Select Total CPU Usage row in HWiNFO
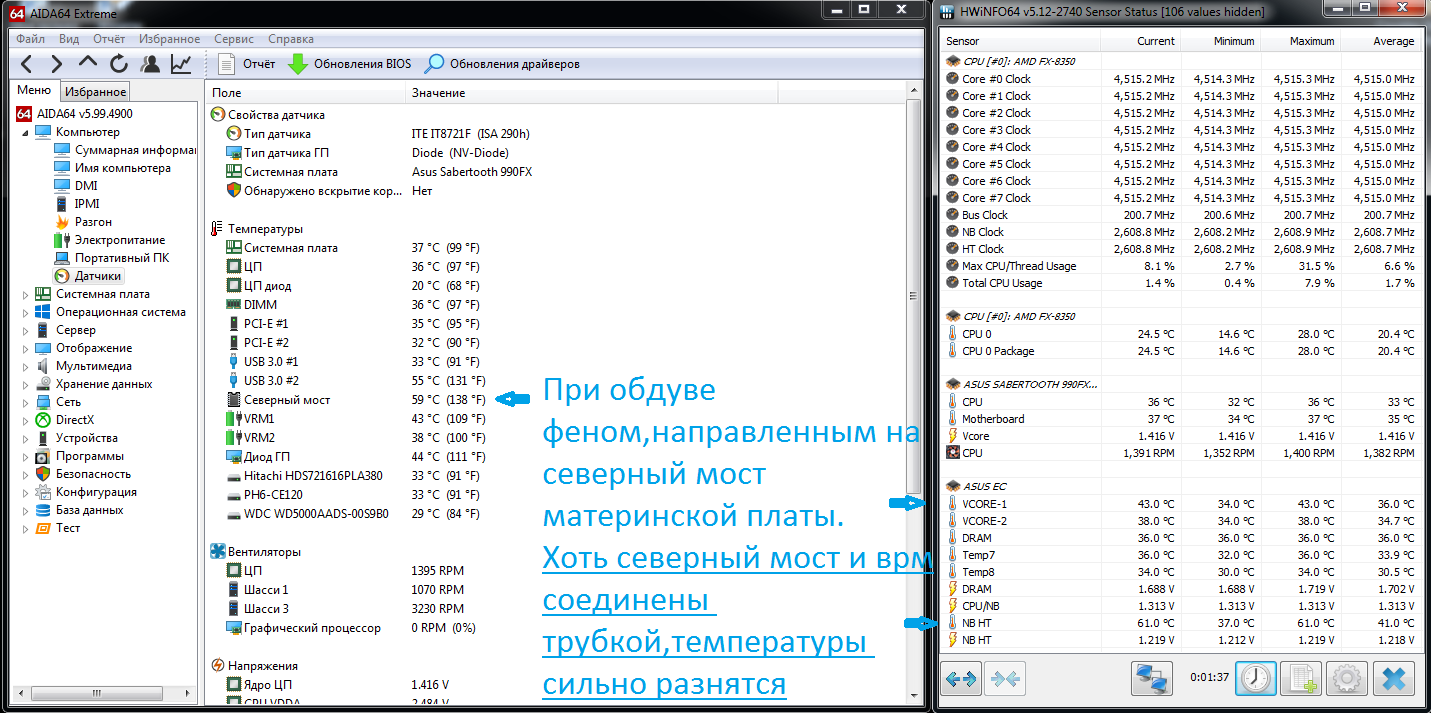The width and height of the screenshot is (1431, 713). point(1180,283)
